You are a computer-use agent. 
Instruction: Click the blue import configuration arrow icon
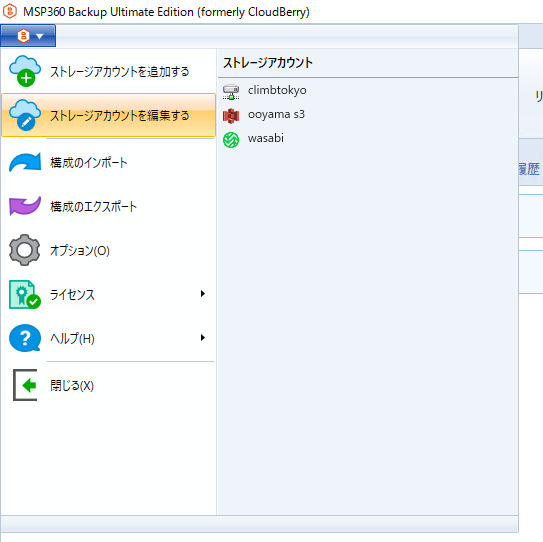pyautogui.click(x=25, y=162)
